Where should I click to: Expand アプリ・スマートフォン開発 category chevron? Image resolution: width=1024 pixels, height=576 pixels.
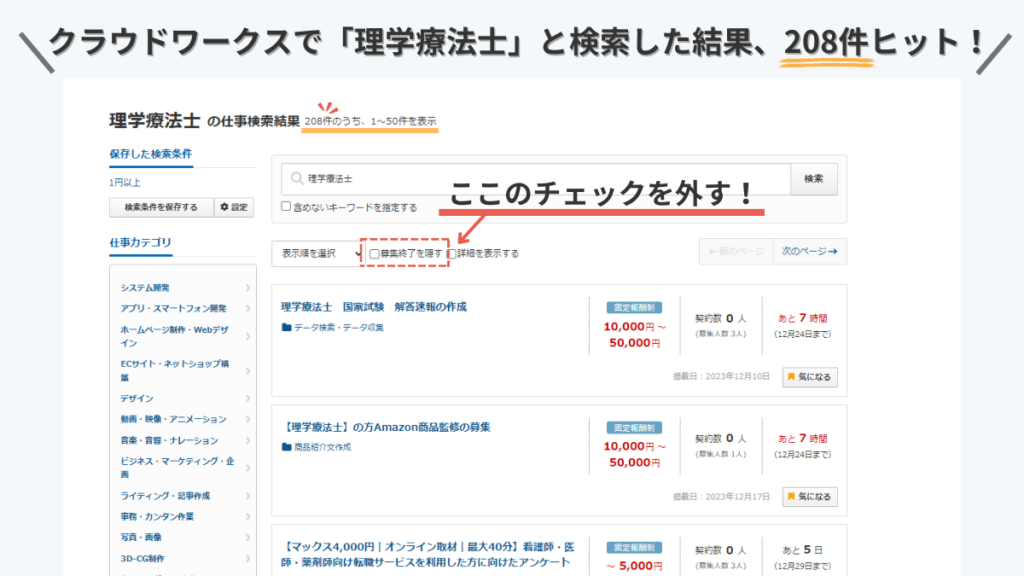click(248, 308)
